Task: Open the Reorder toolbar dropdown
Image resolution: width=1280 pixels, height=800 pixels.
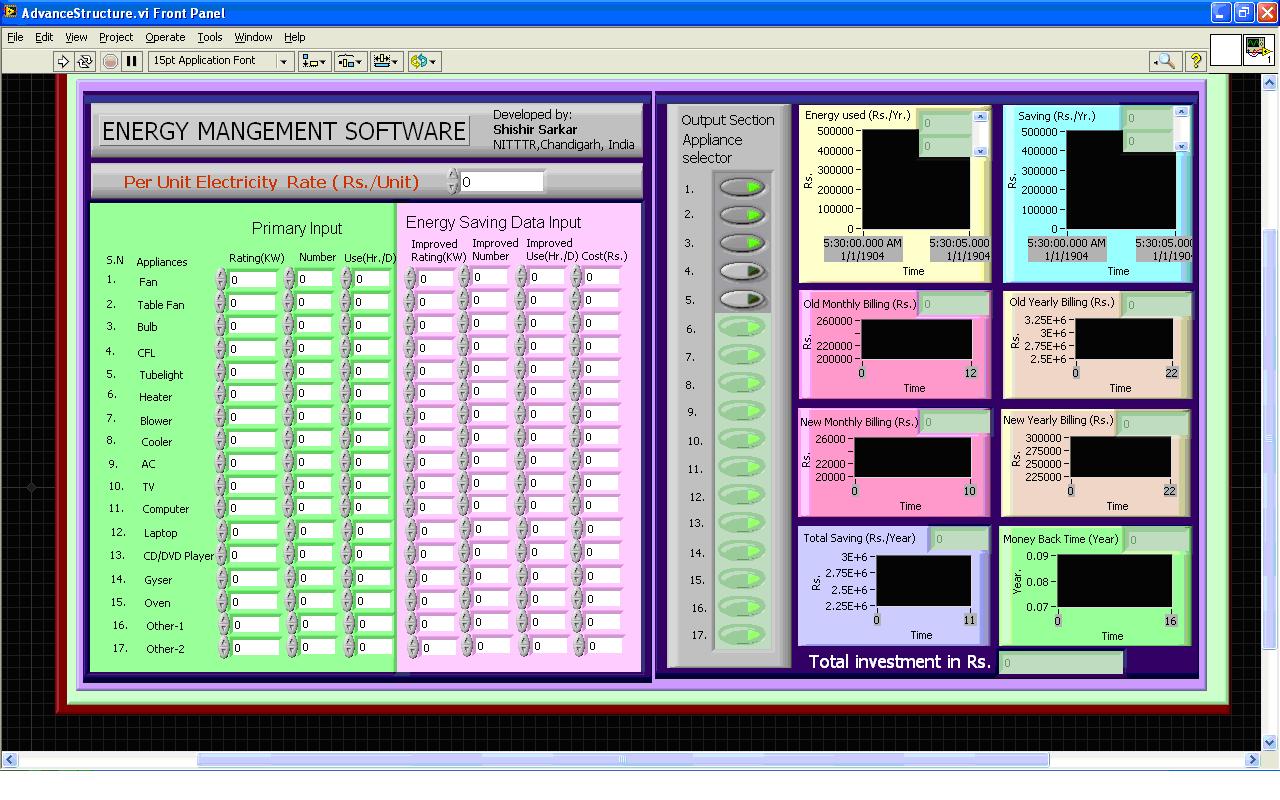Action: [x=423, y=61]
